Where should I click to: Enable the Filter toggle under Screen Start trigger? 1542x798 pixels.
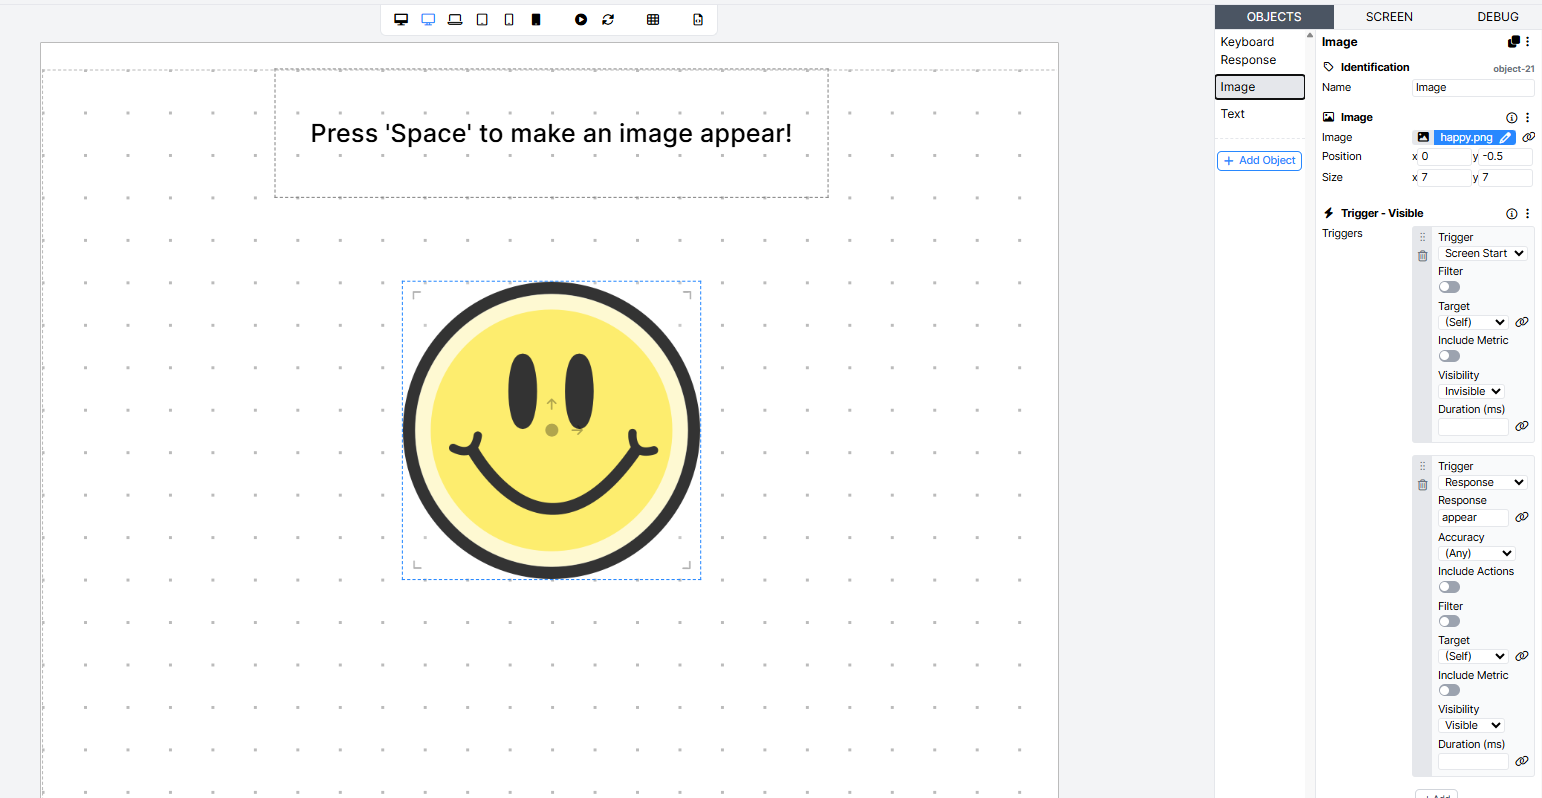tap(1448, 287)
